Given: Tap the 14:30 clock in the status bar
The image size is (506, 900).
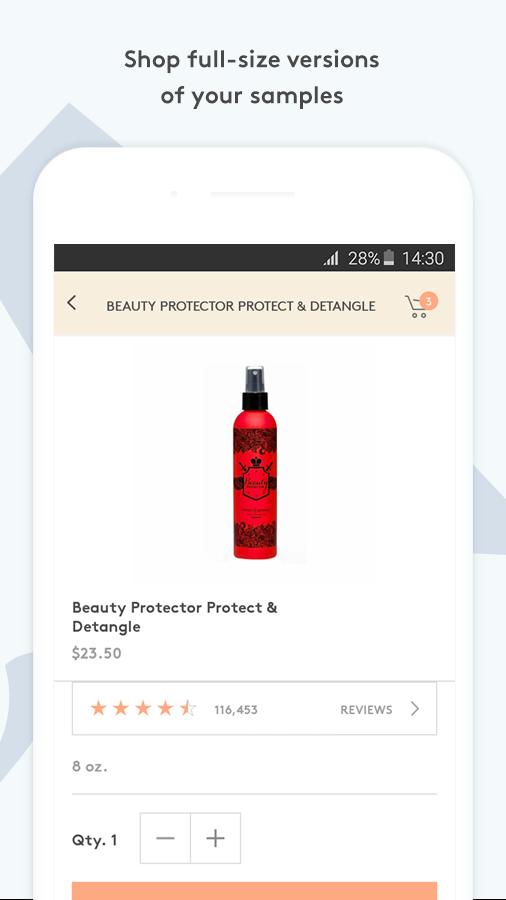Looking at the screenshot, I should tap(423, 258).
